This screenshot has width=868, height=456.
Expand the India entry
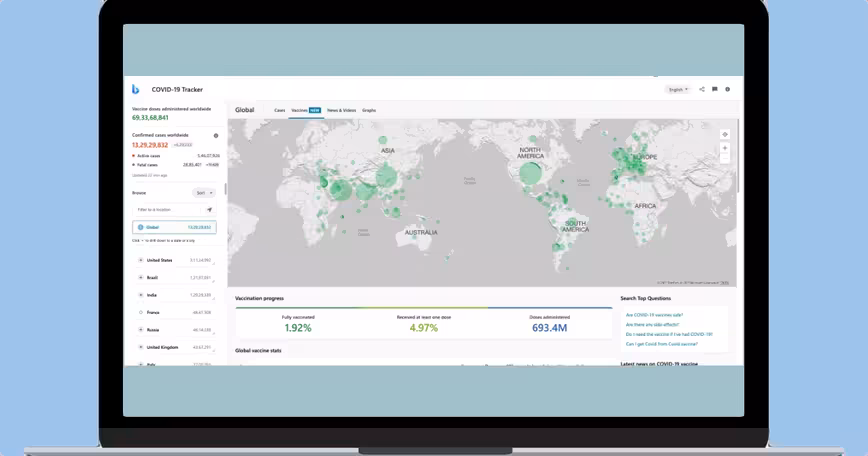[x=140, y=295]
